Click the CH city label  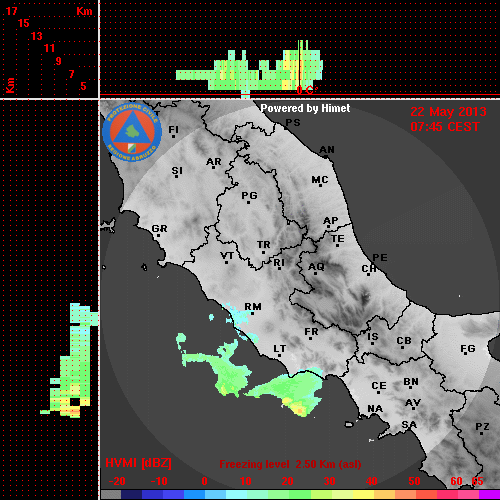[369, 268]
